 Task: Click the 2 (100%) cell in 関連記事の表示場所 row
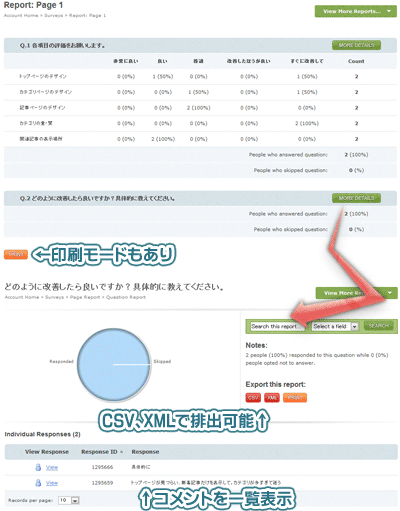[x=163, y=139]
